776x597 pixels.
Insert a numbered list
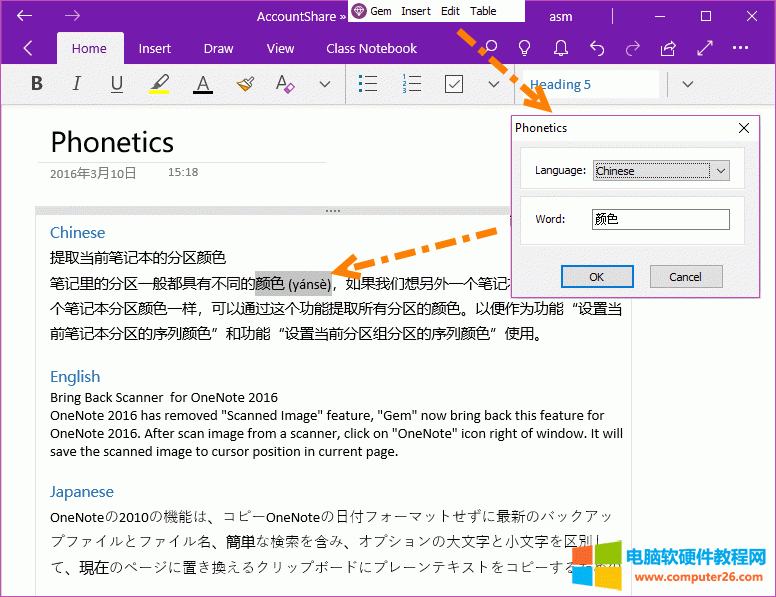pyautogui.click(x=411, y=85)
